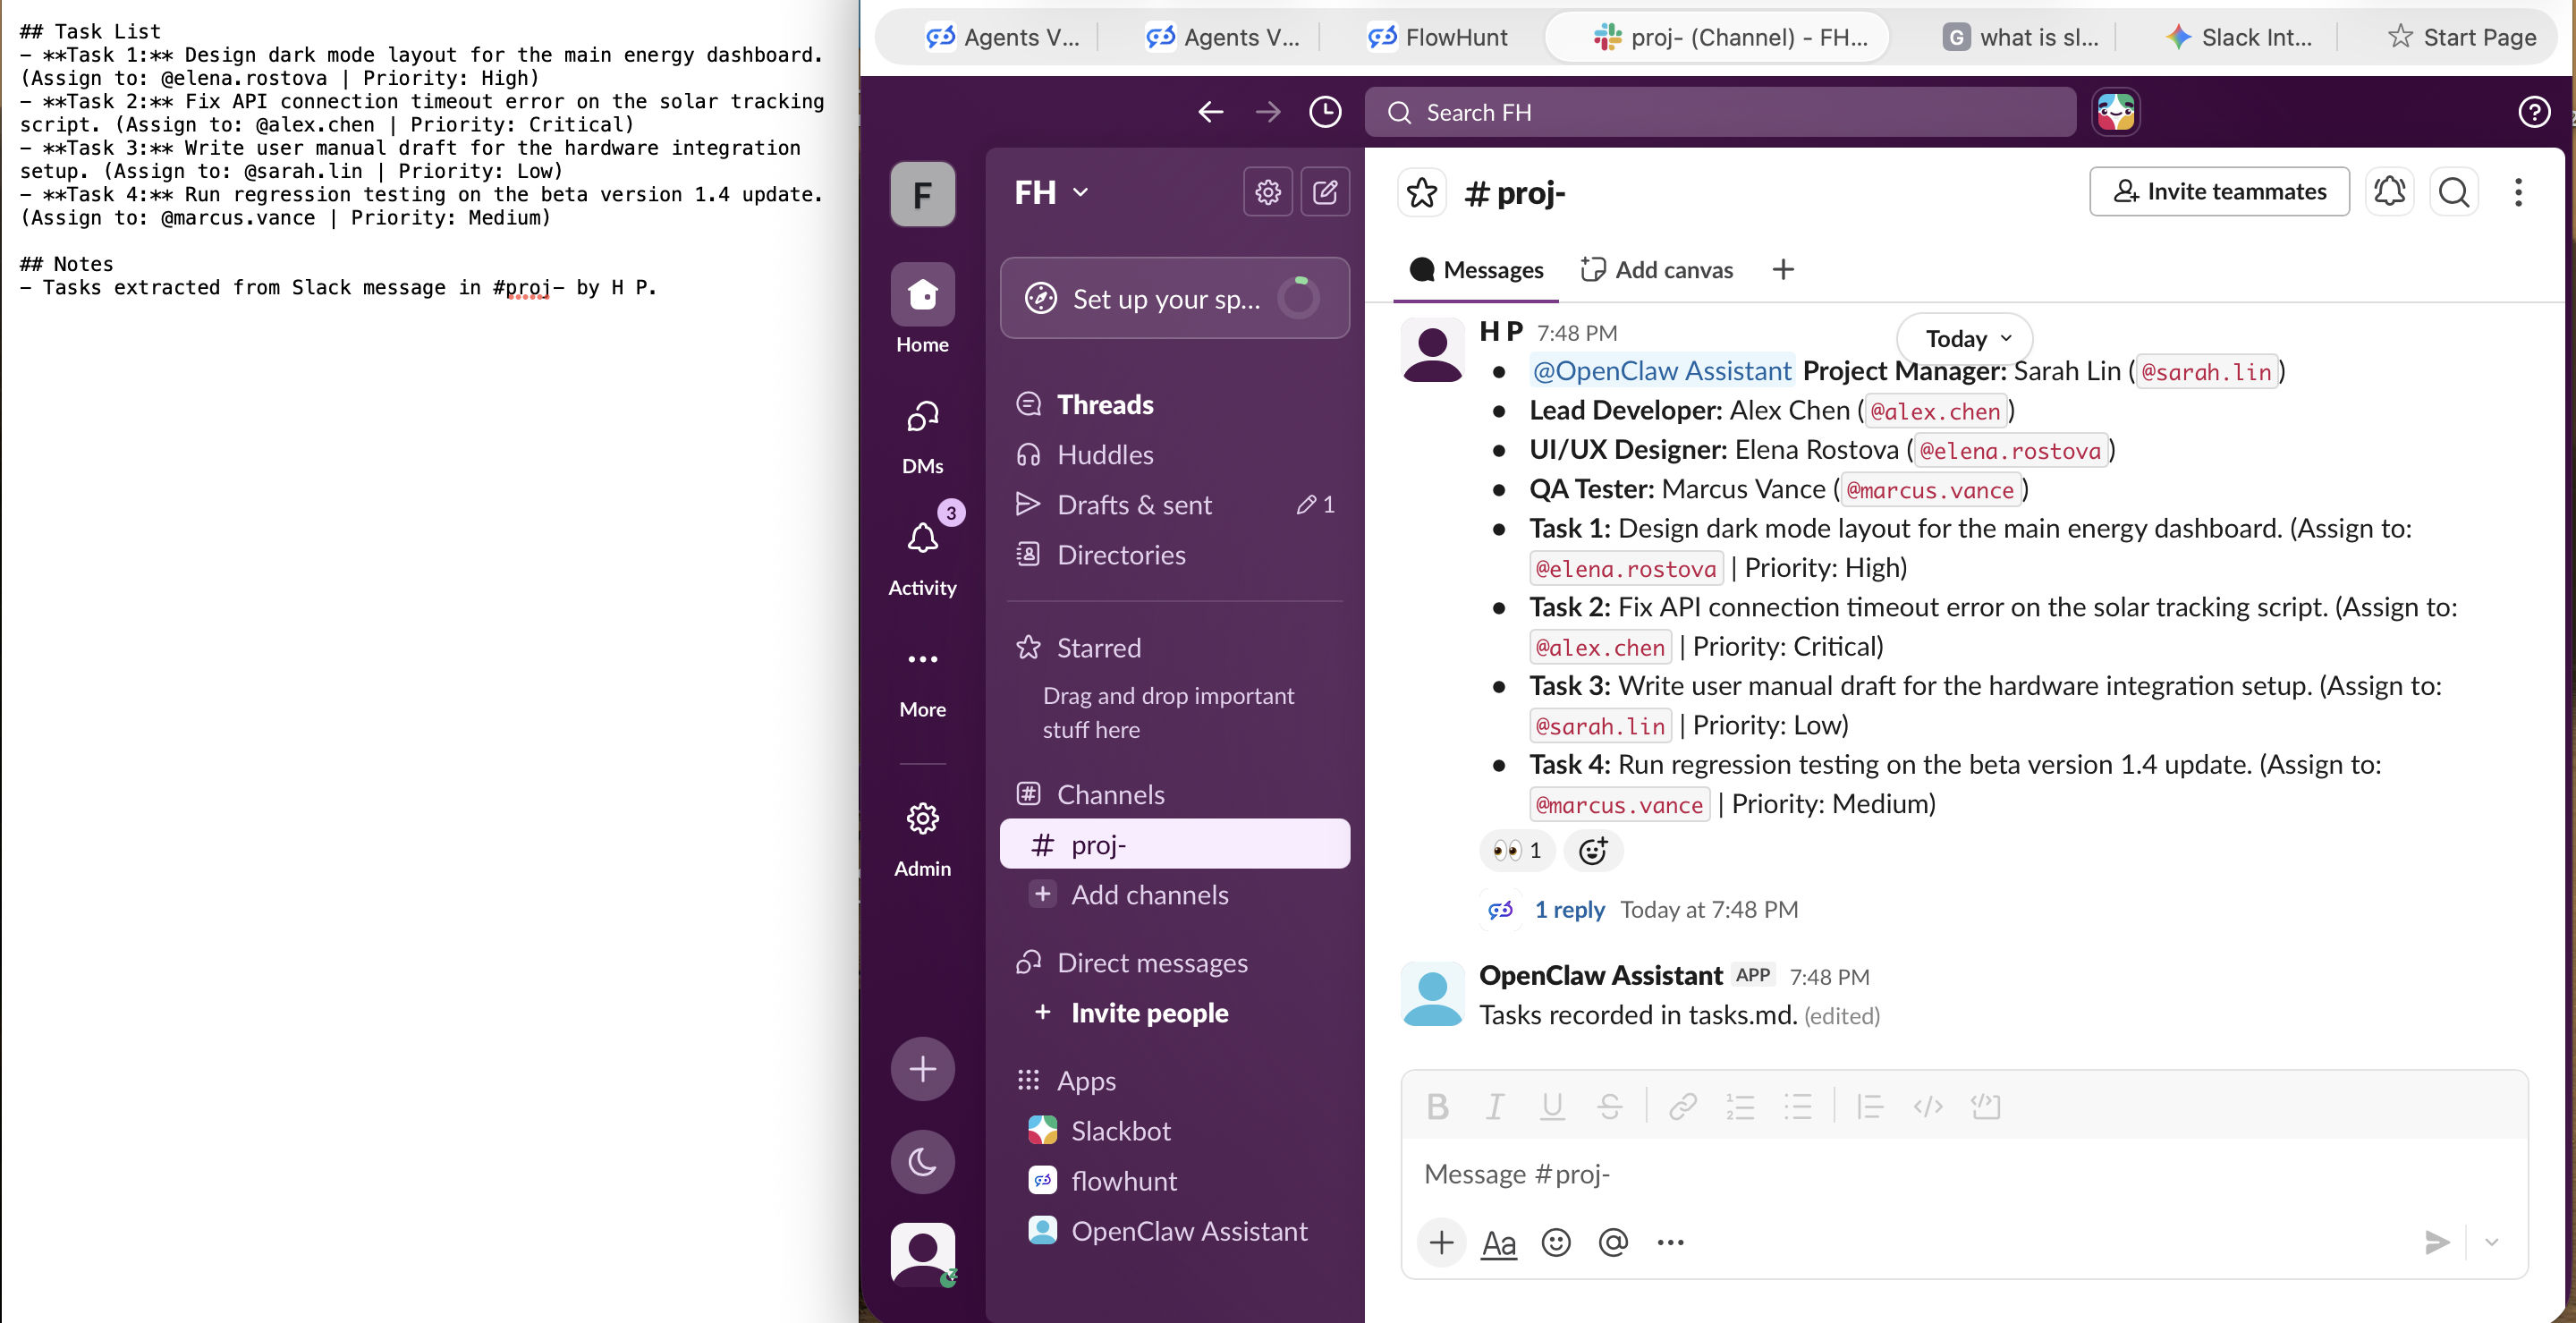Open your profile avatar at sidebar bottom
The image size is (2576, 1323).
[922, 1253]
